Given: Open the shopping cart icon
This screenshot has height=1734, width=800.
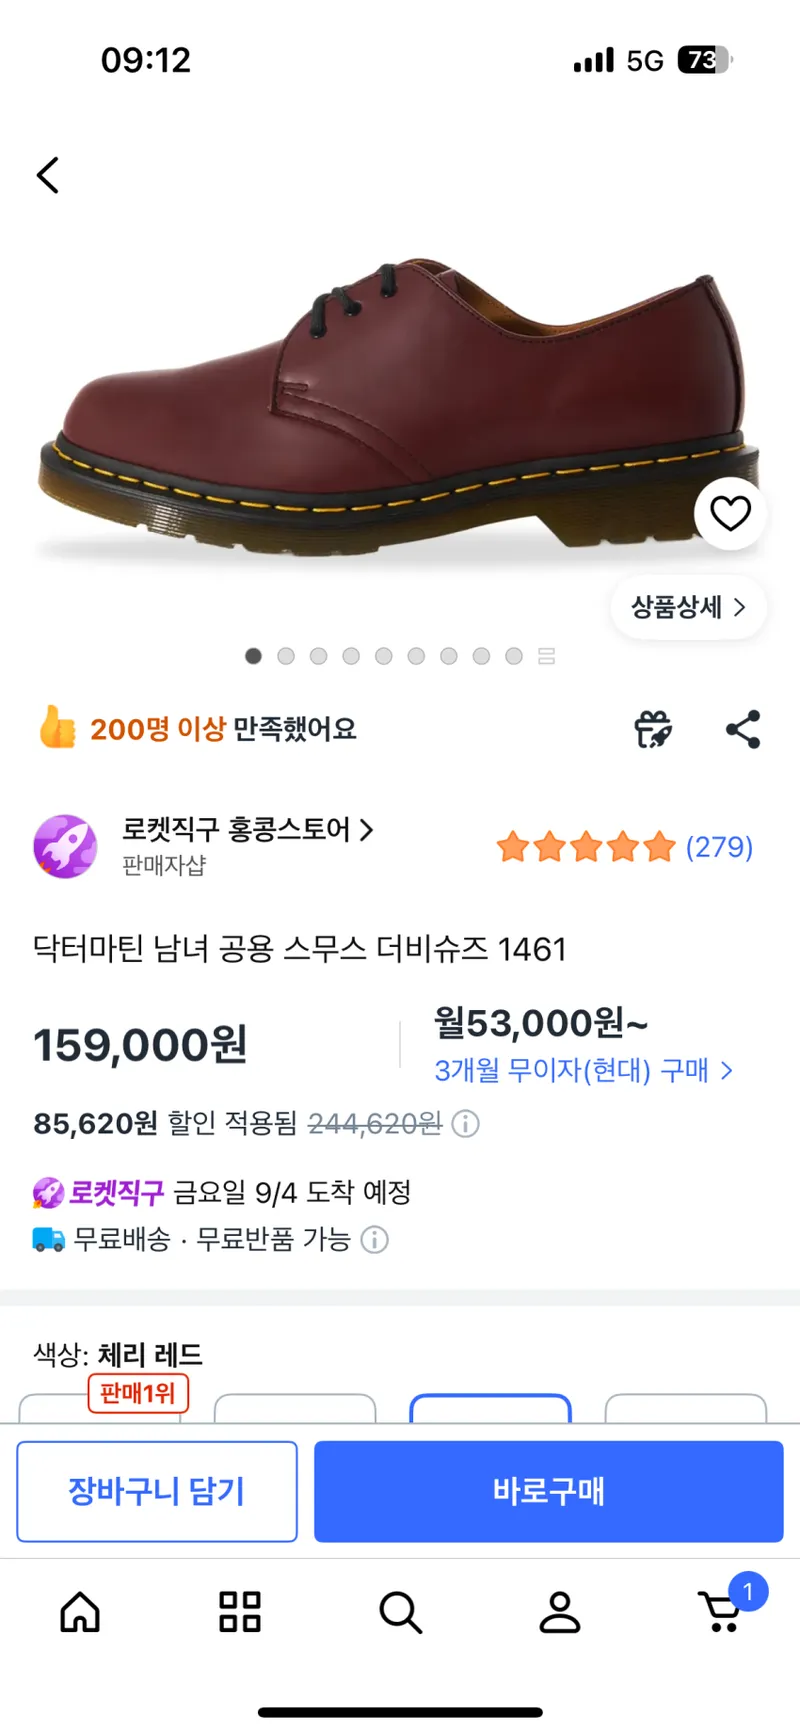Looking at the screenshot, I should pos(722,1610).
